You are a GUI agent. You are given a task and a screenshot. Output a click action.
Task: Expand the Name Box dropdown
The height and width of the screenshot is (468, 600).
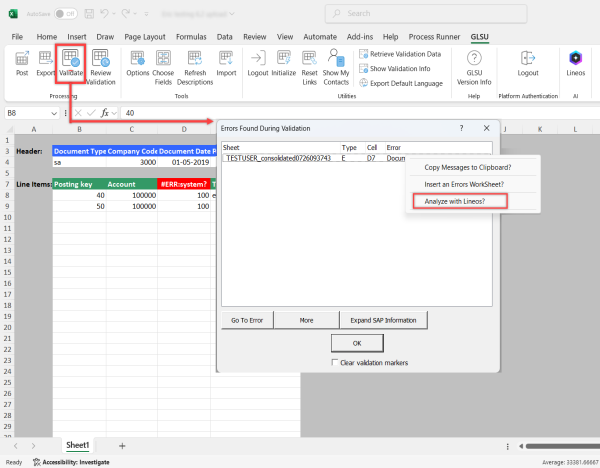pyautogui.click(x=54, y=113)
